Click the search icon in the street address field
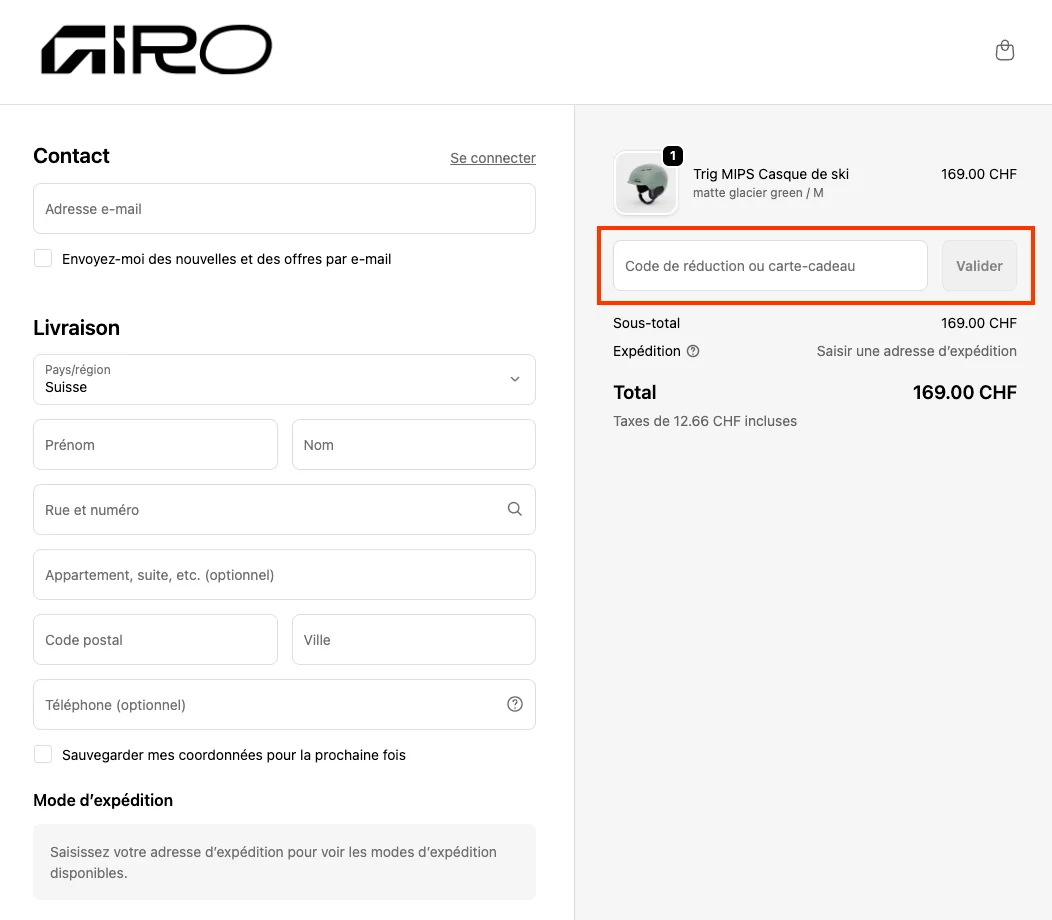Viewport: 1052px width, 920px height. (514, 509)
